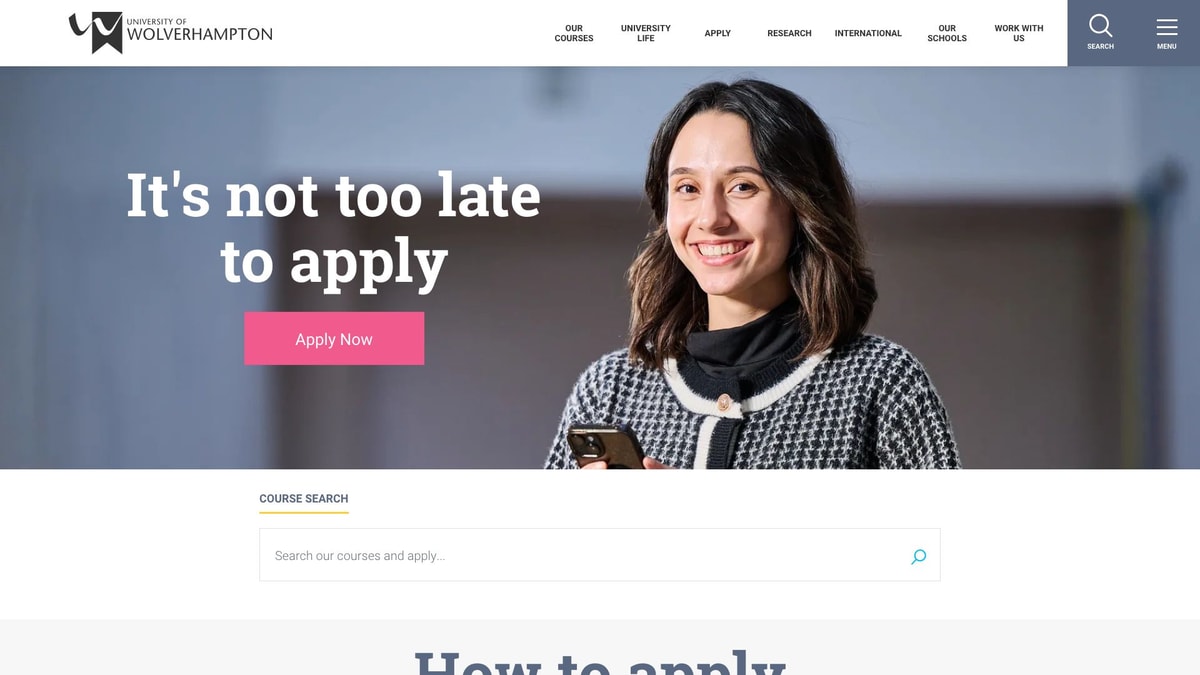
Task: Go to Apply in the top navigation
Action: click(x=718, y=33)
